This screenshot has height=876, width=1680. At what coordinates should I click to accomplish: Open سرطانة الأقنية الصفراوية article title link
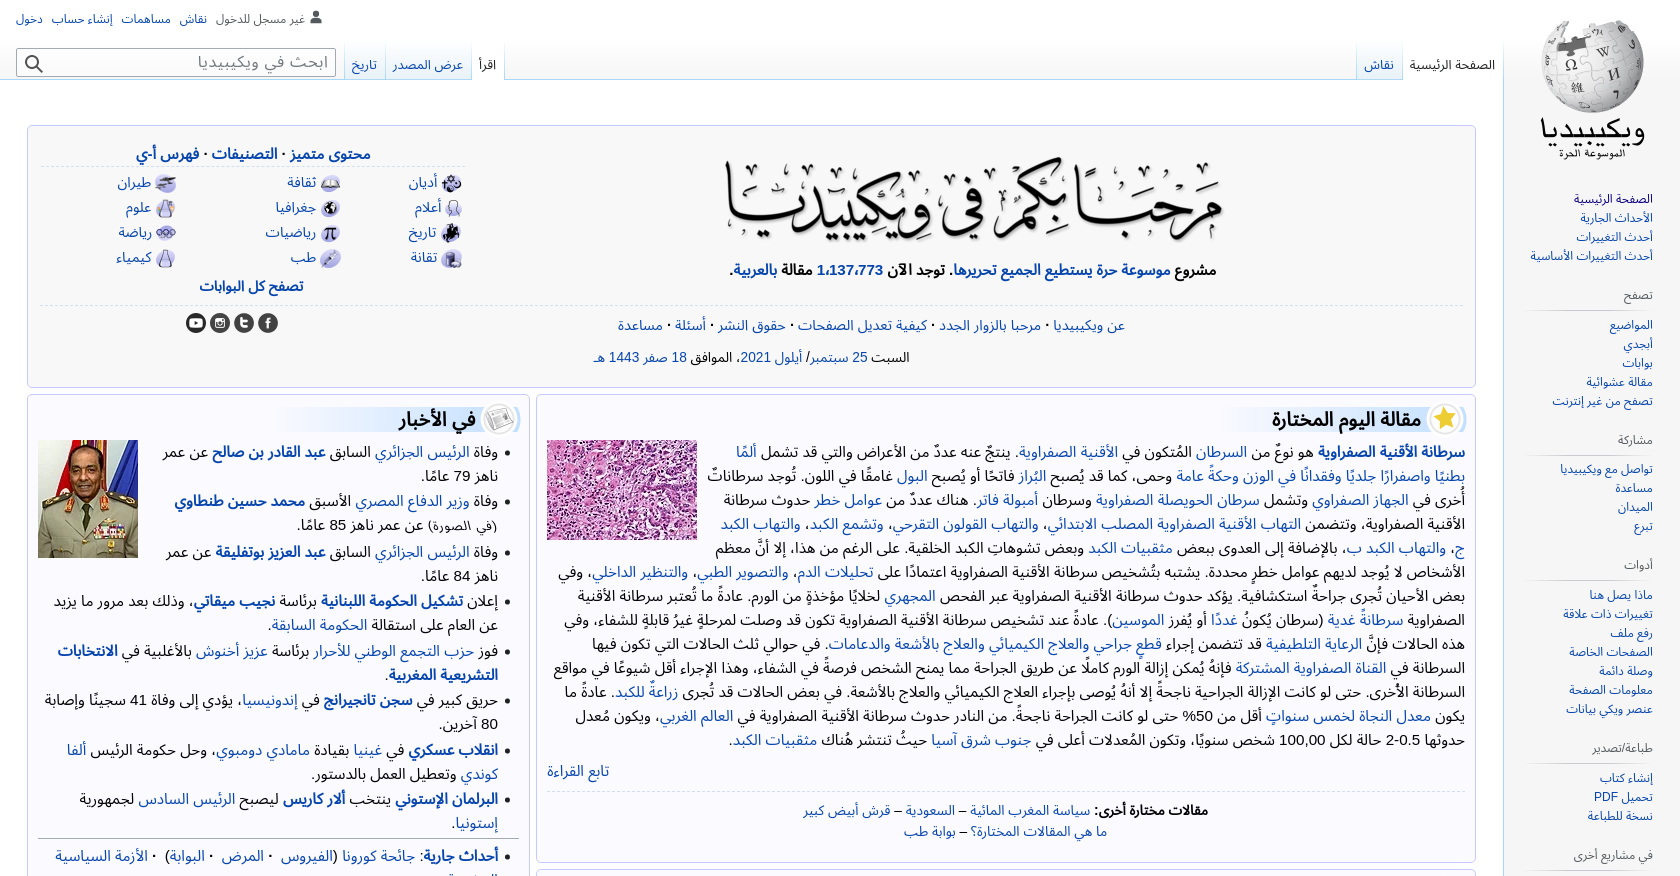pyautogui.click(x=1391, y=452)
